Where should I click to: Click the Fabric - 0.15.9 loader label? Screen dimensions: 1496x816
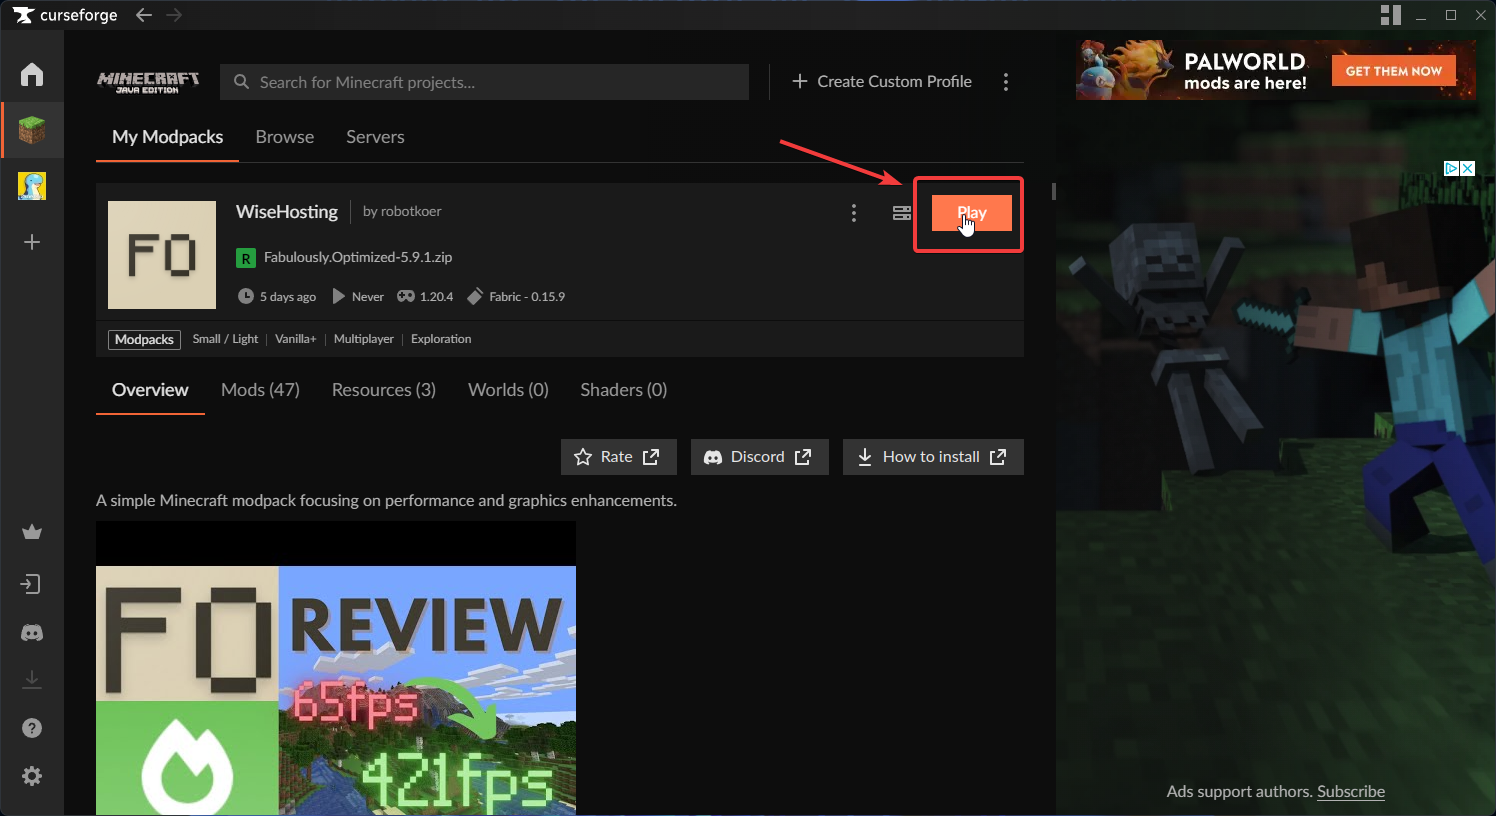[516, 296]
